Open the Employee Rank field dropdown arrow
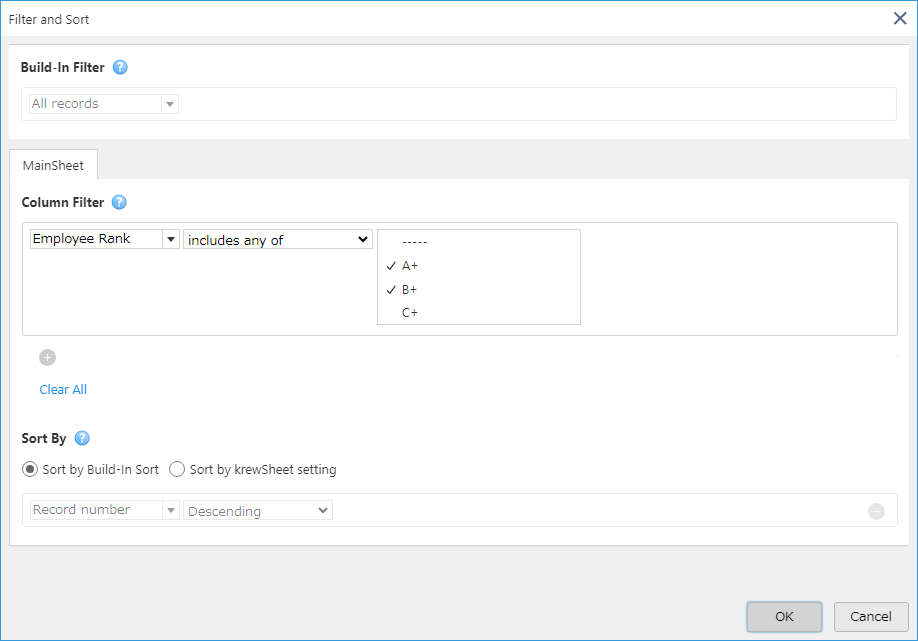This screenshot has height=641, width=918. [171, 239]
